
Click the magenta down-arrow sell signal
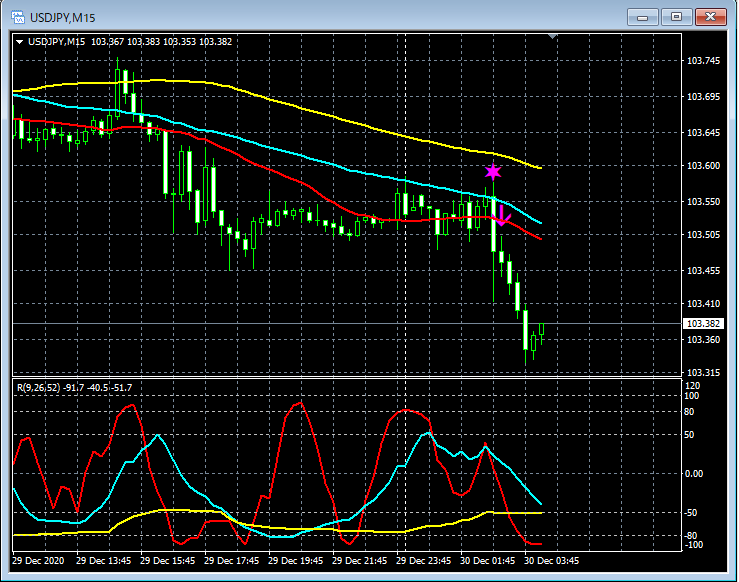pyautogui.click(x=502, y=215)
